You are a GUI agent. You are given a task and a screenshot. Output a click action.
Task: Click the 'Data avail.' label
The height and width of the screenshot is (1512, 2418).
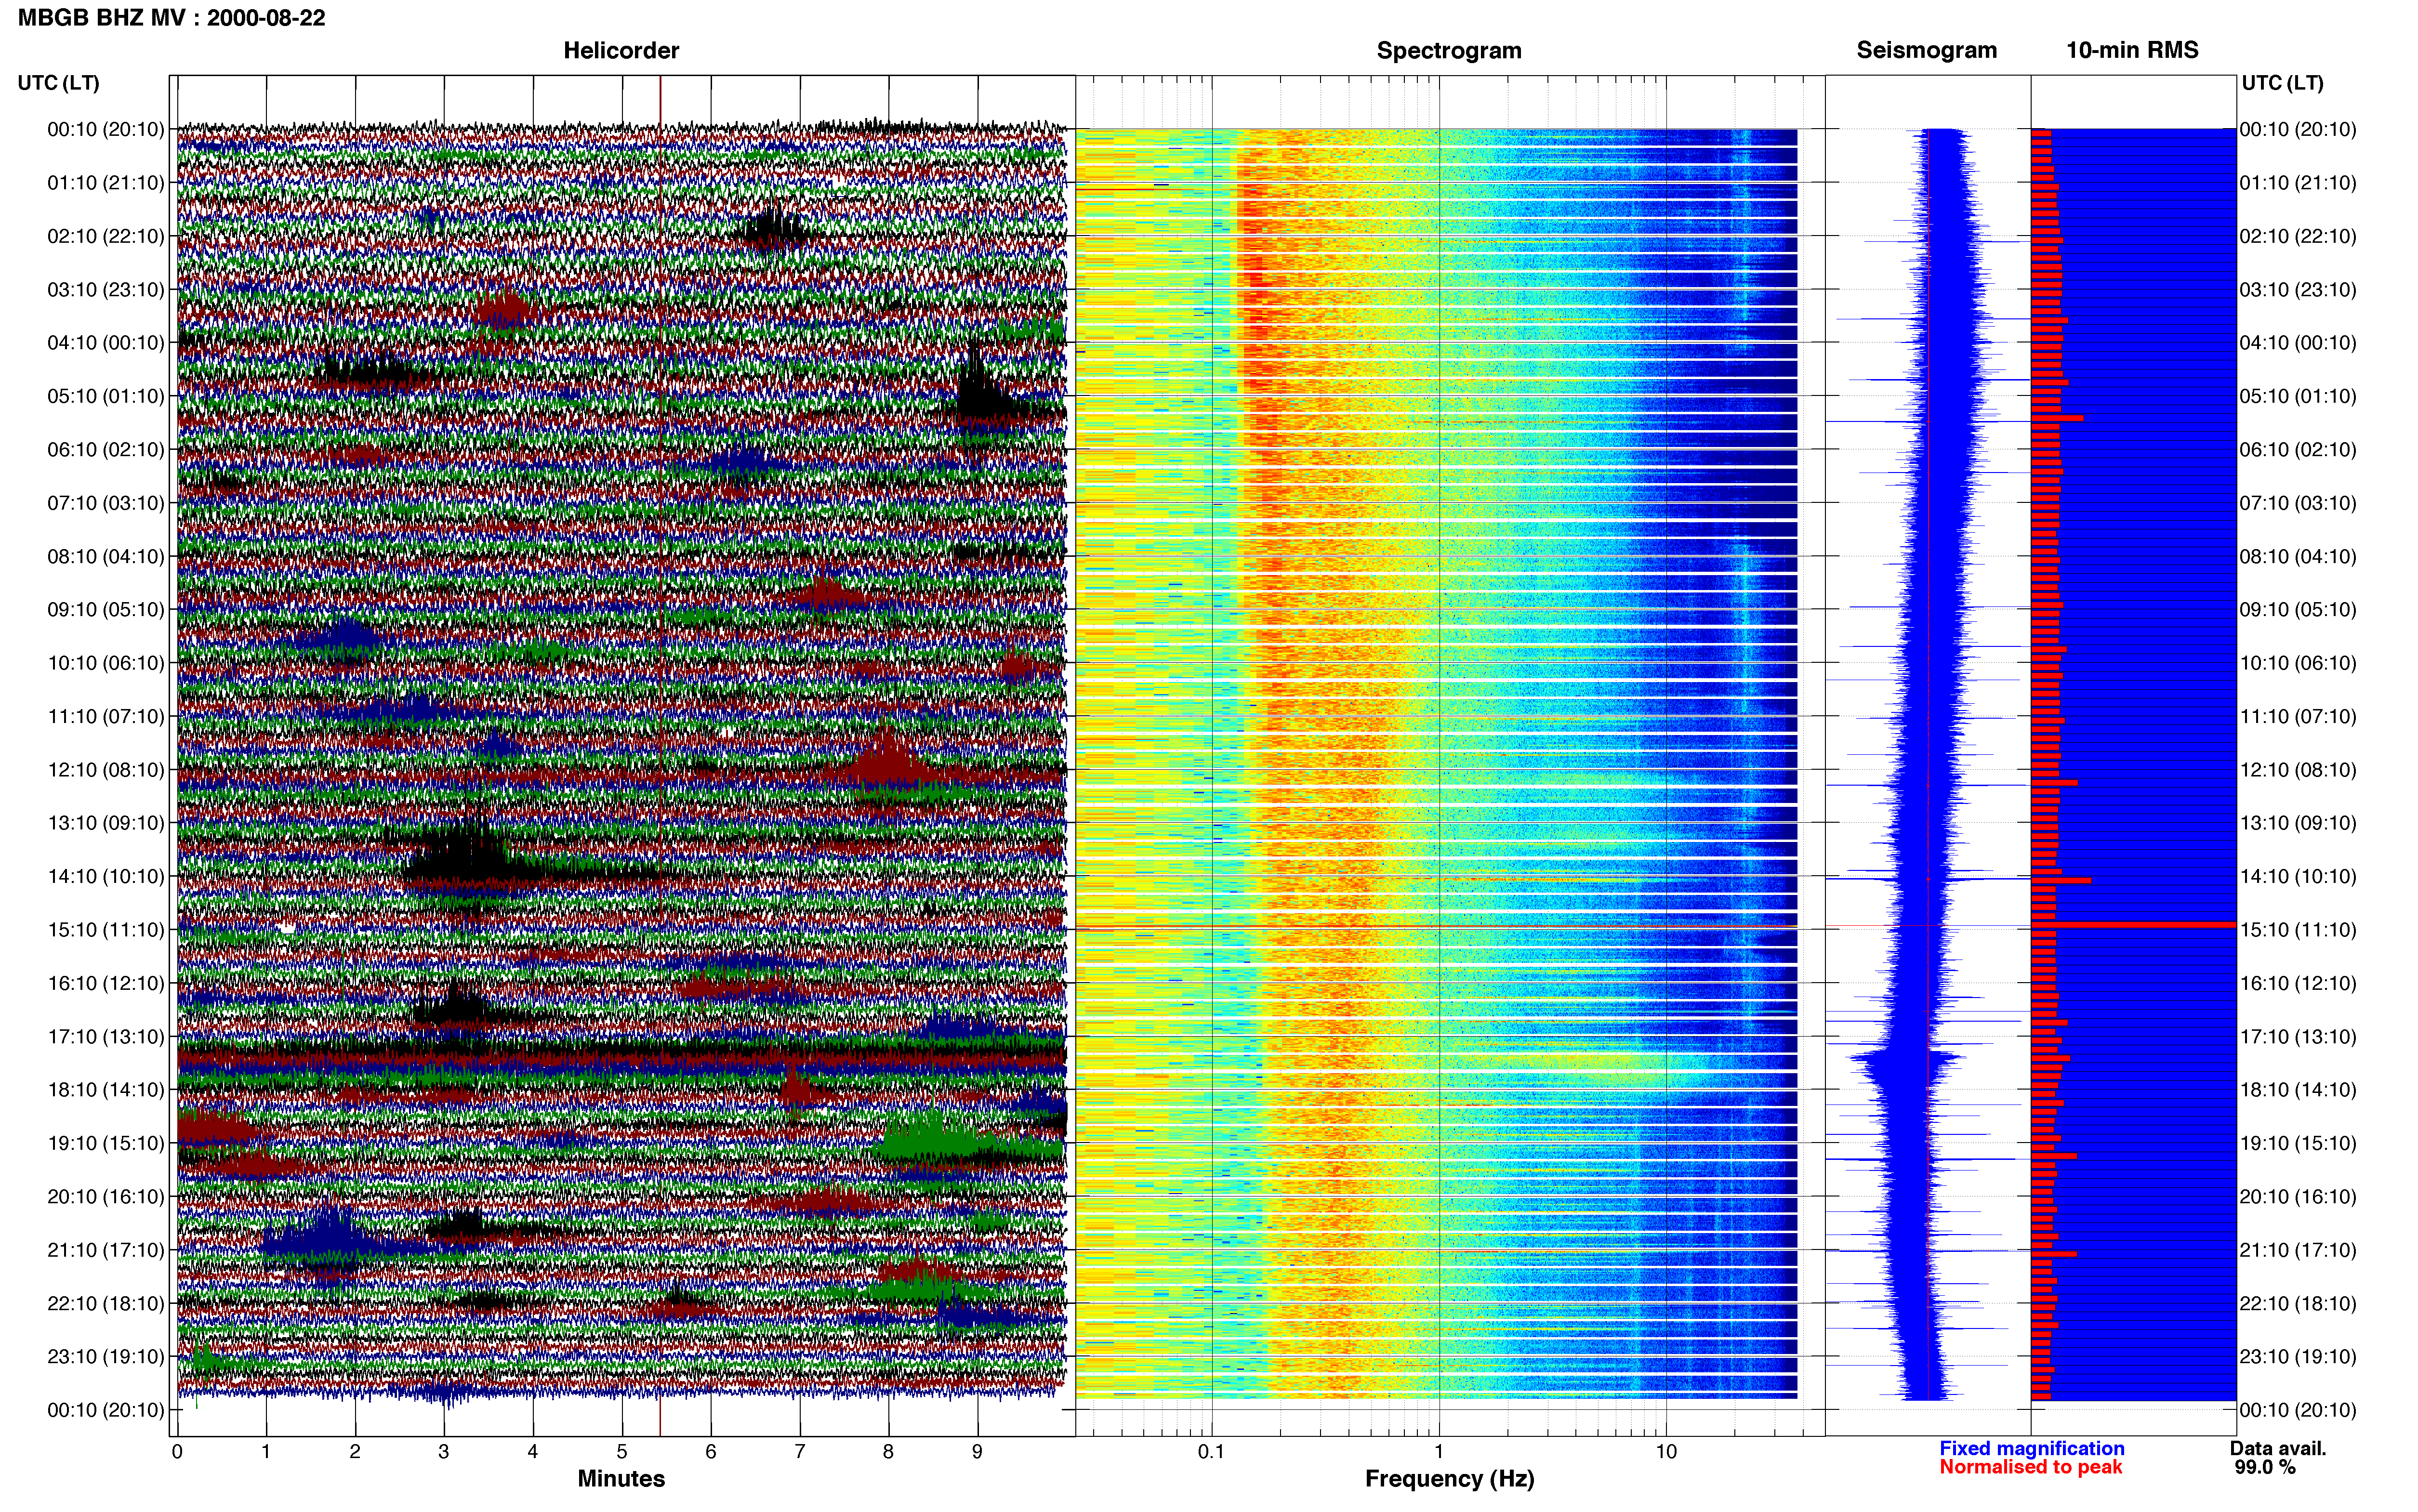[2278, 1448]
